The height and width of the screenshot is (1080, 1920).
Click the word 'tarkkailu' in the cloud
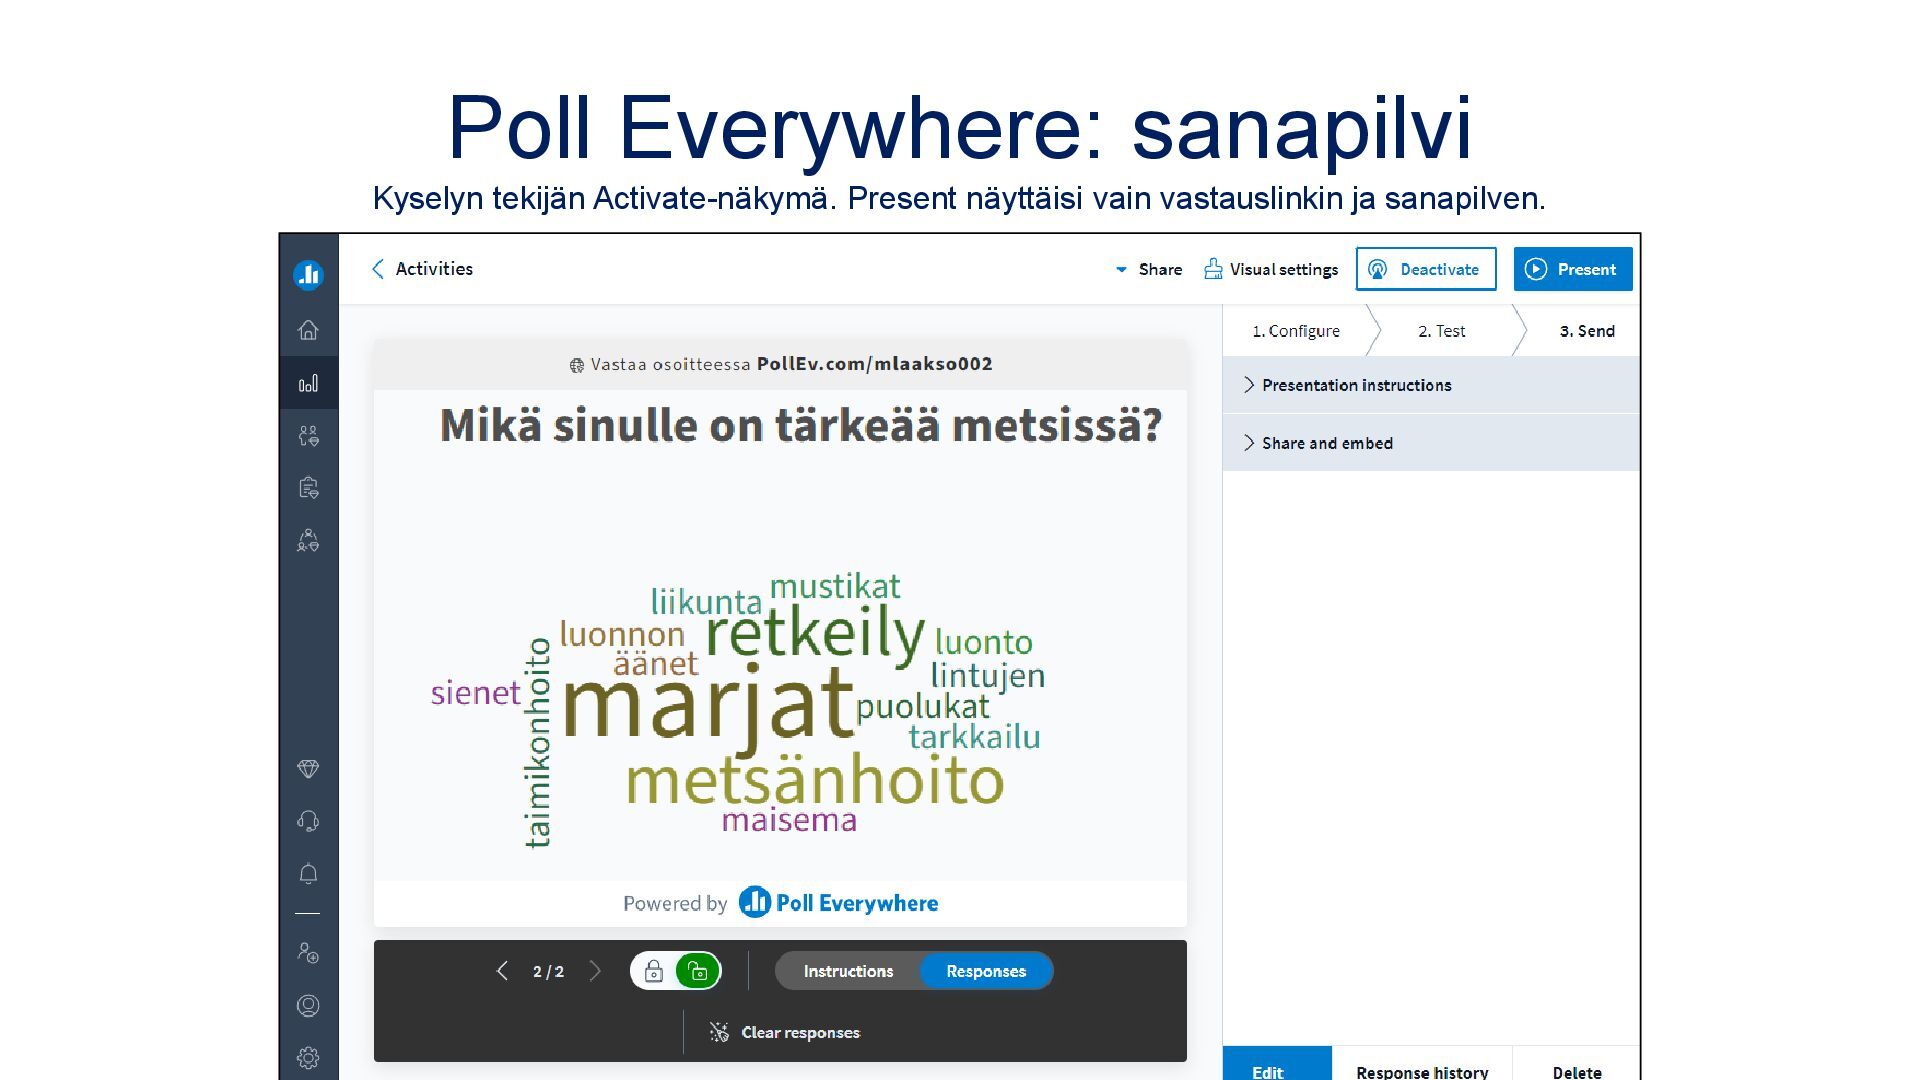(974, 737)
